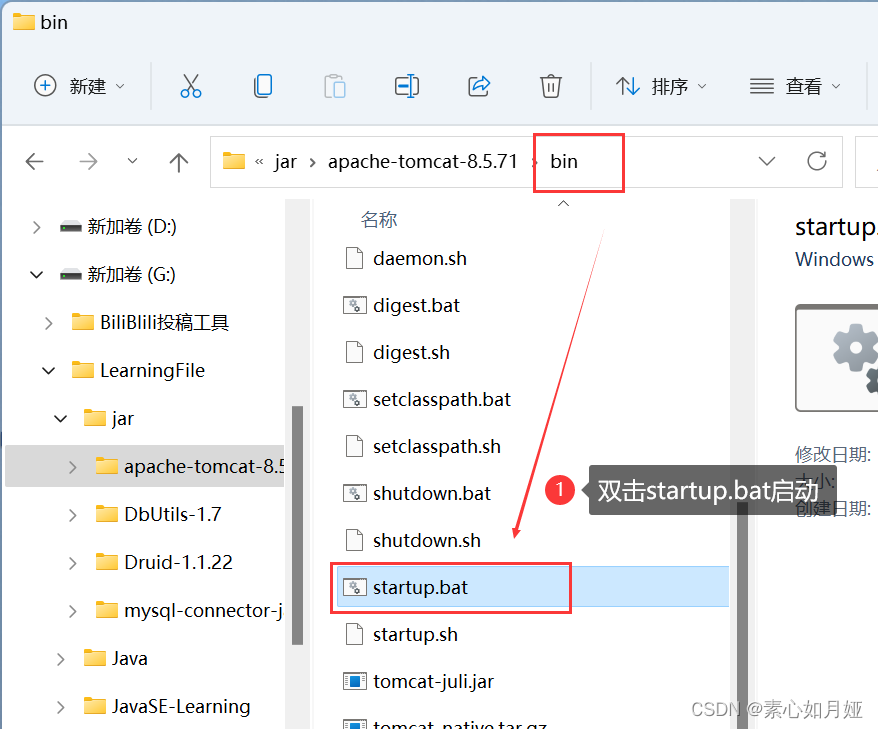Expand DbUtils-1.7 folder node

pyautogui.click(x=73, y=515)
